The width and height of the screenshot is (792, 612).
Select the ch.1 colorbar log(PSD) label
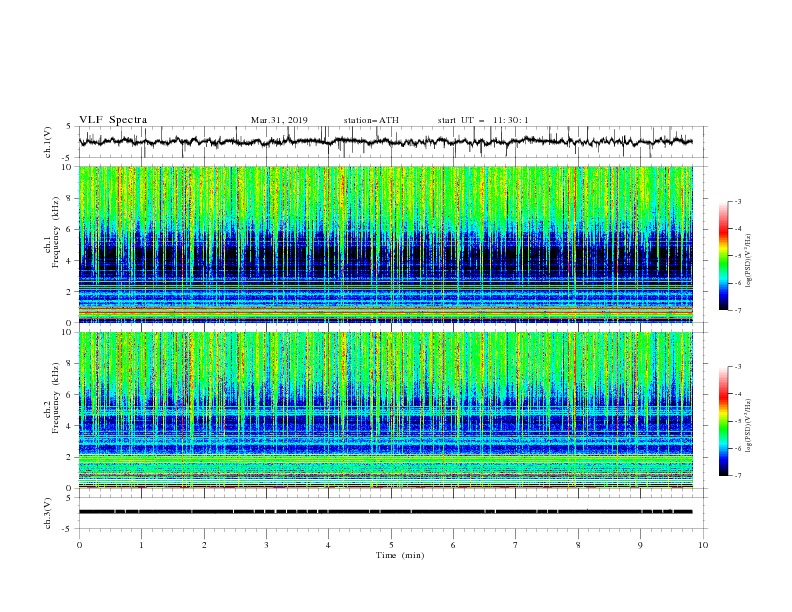pyautogui.click(x=748, y=261)
